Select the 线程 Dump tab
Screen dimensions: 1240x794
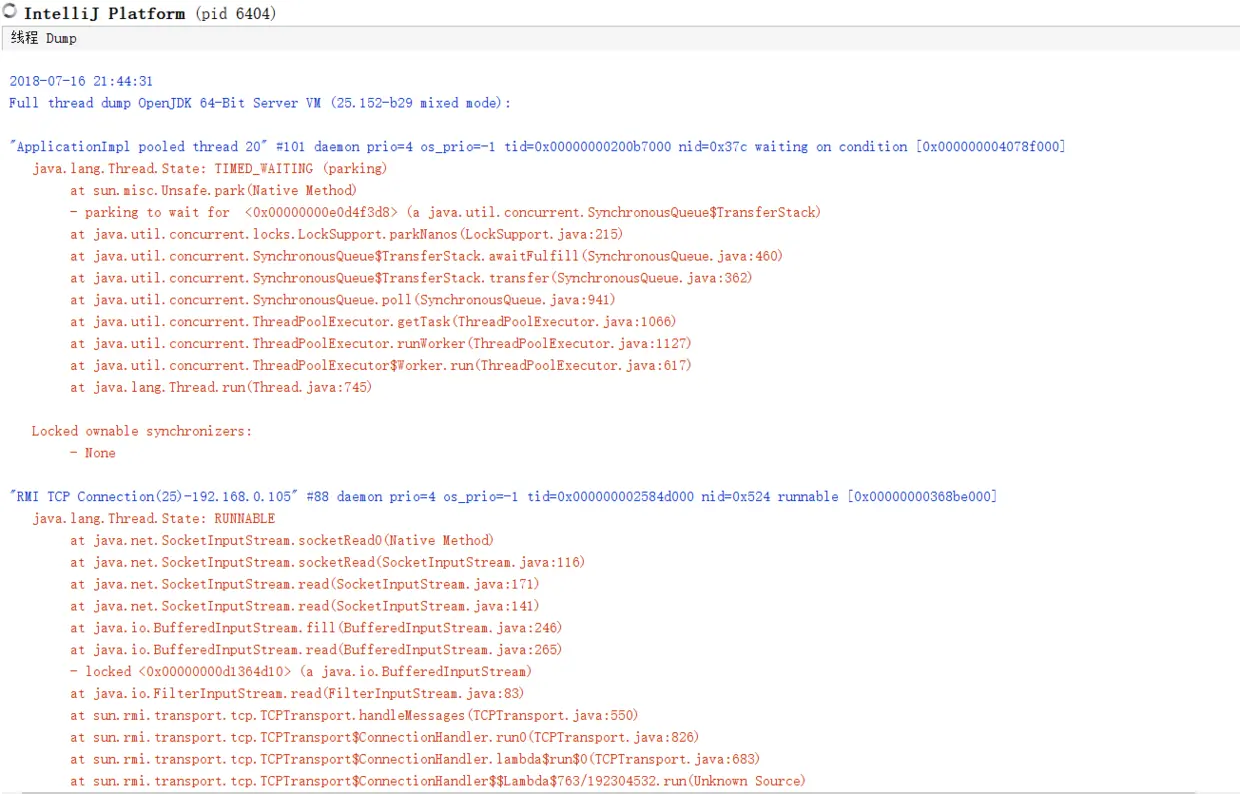pos(44,38)
